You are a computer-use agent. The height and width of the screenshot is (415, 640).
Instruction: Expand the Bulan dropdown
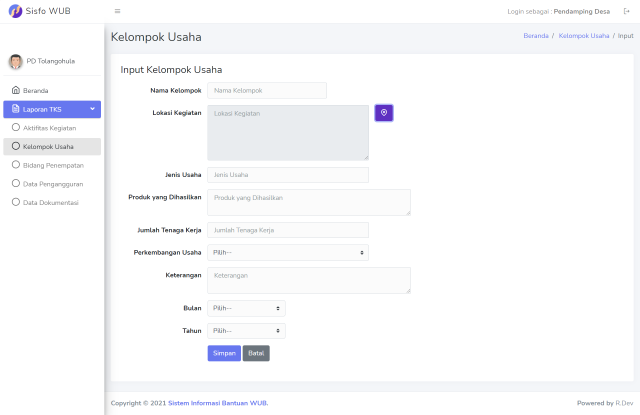tap(246, 309)
